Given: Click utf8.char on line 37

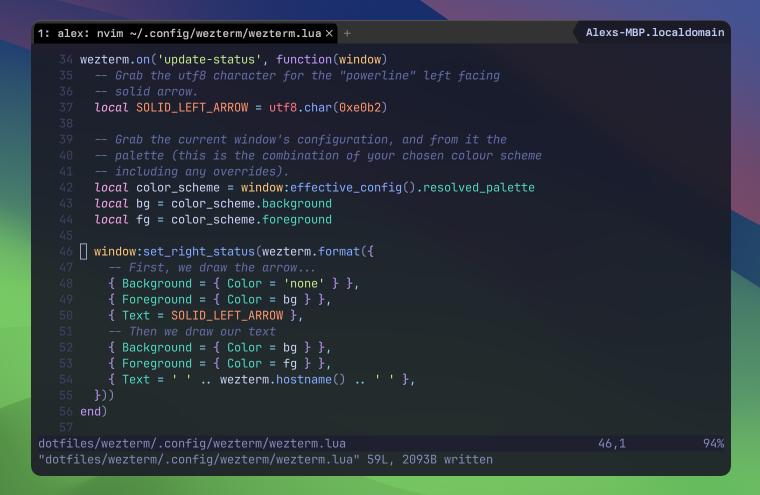Looking at the screenshot, I should 301,108.
